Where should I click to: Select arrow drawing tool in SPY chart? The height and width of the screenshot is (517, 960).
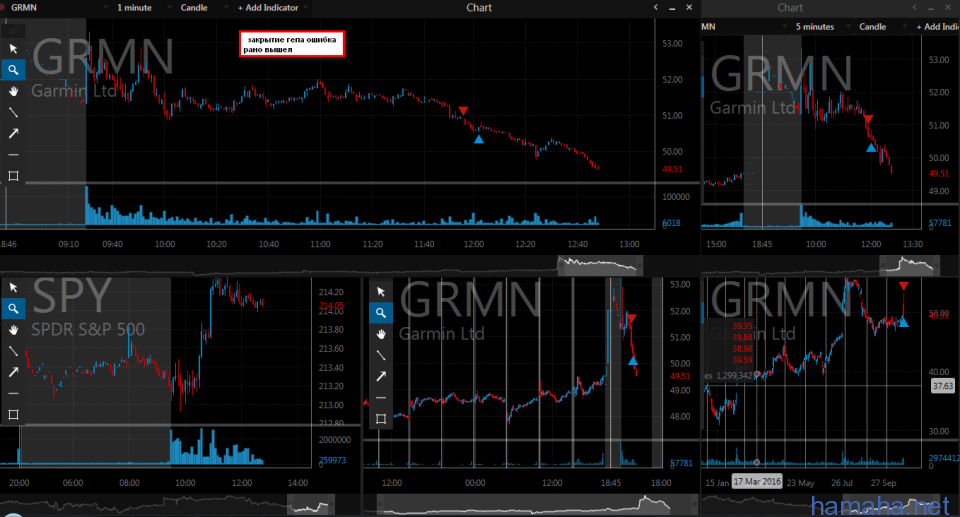pyautogui.click(x=13, y=372)
